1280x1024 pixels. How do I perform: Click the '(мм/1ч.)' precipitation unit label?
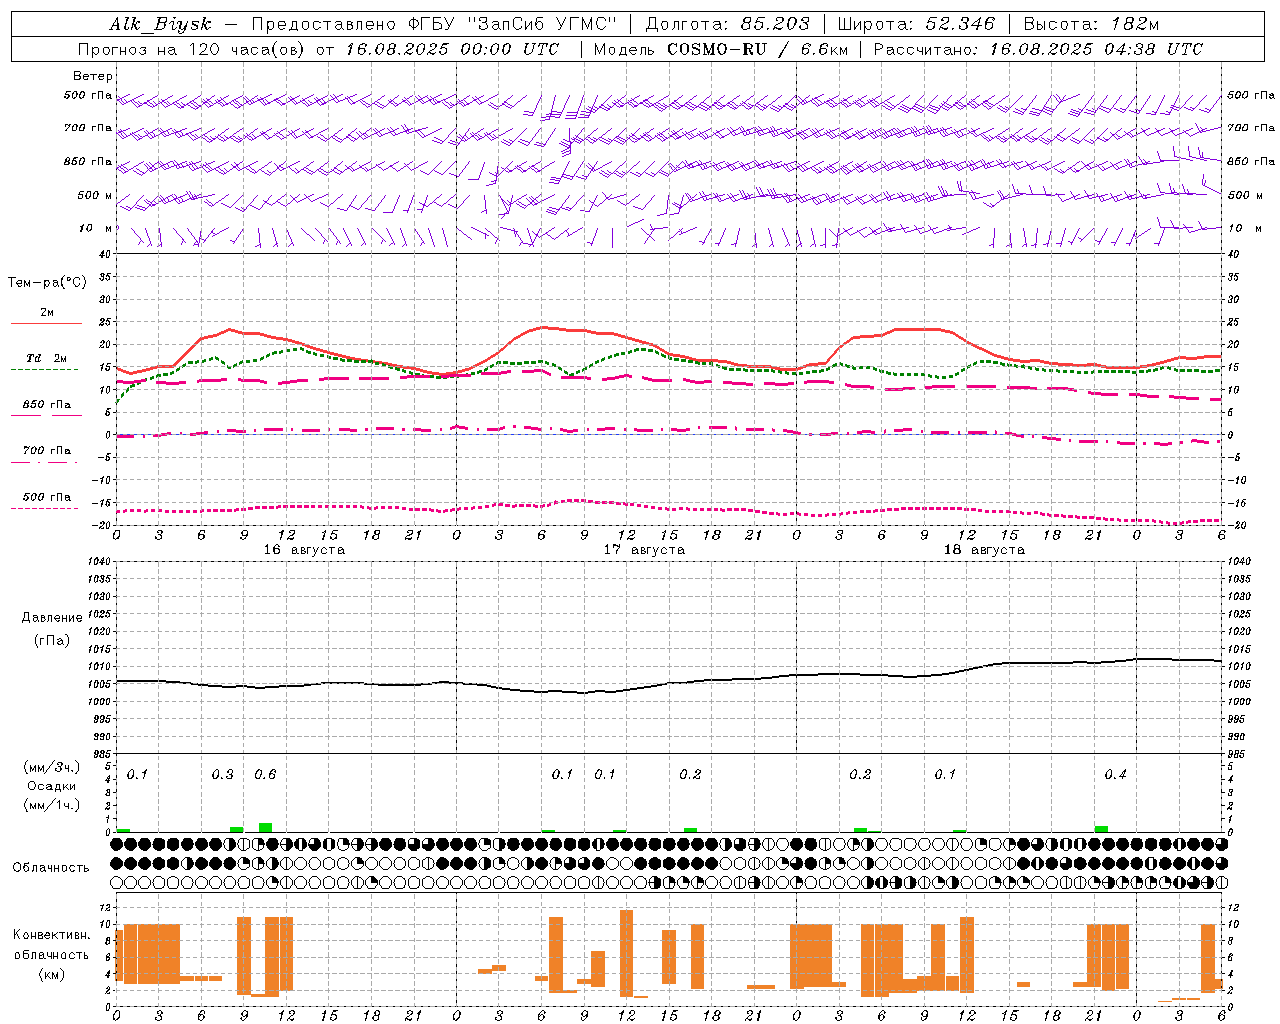pyautogui.click(x=52, y=805)
